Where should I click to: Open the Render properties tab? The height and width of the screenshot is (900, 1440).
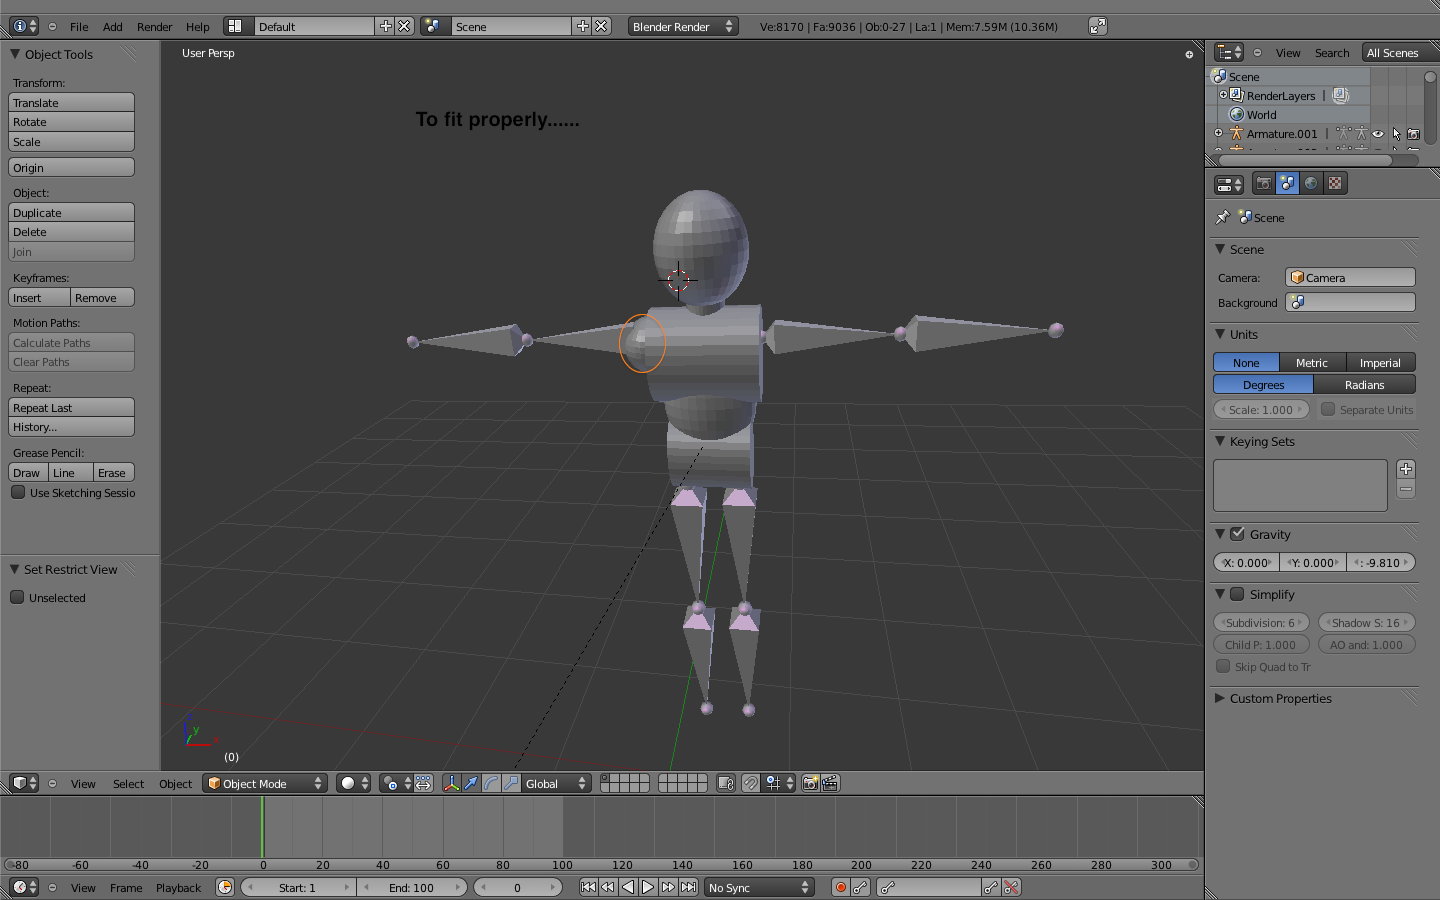pos(1265,183)
